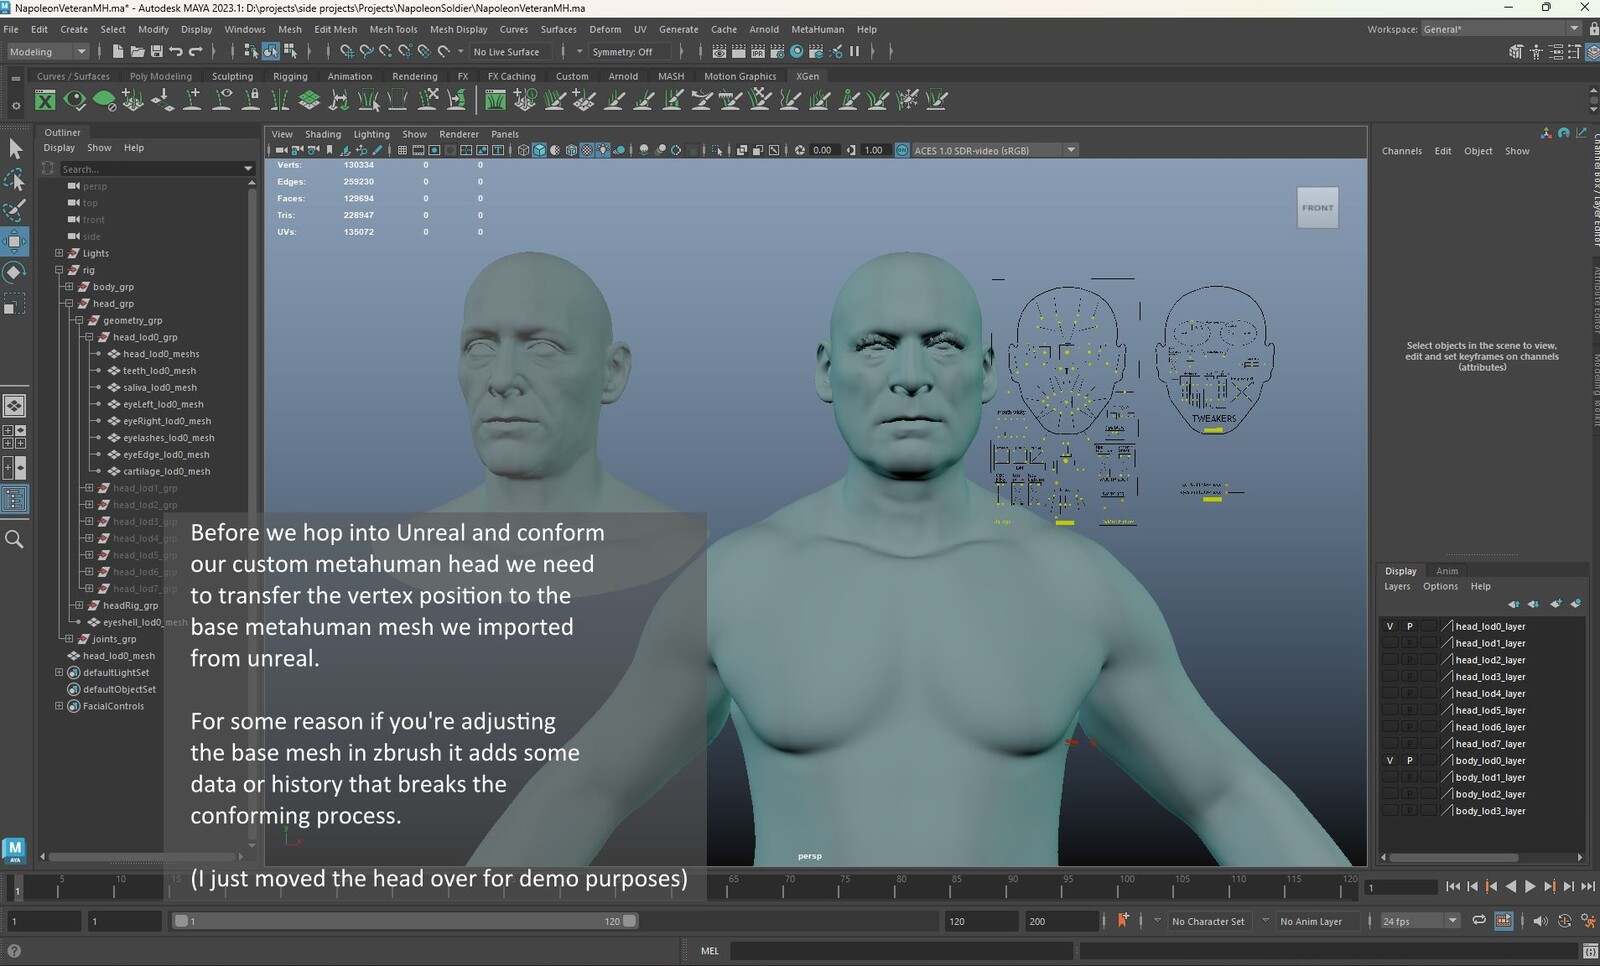Activate the Rotate tool in the toolbox

pos(15,272)
